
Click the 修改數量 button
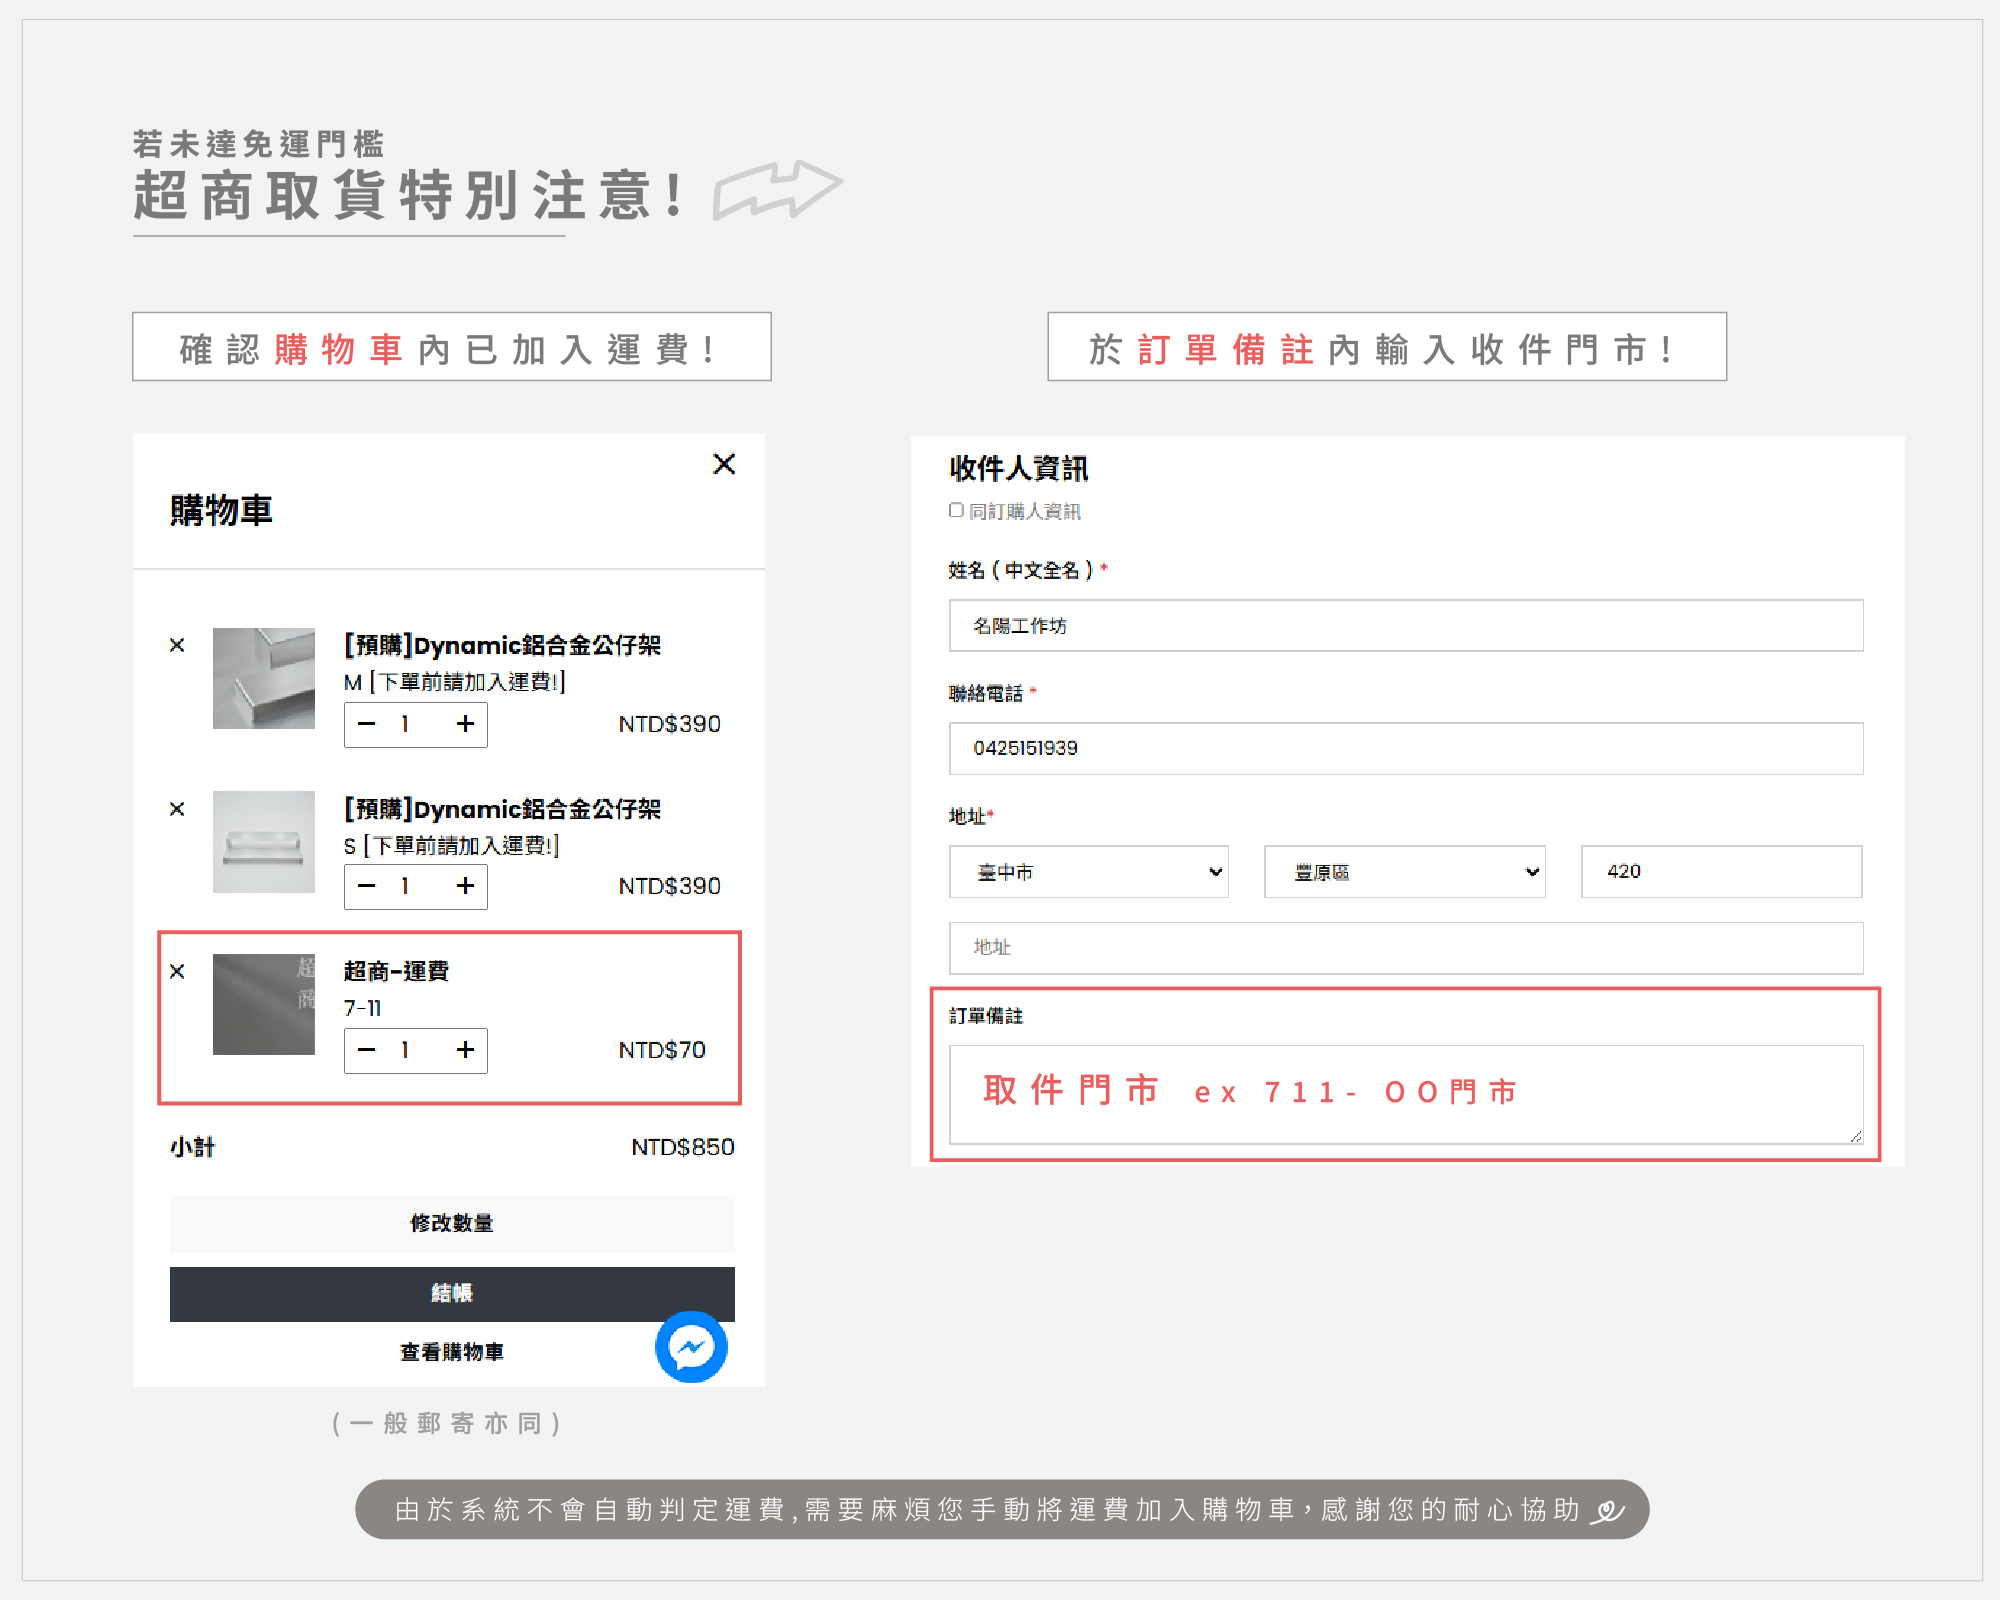[452, 1223]
